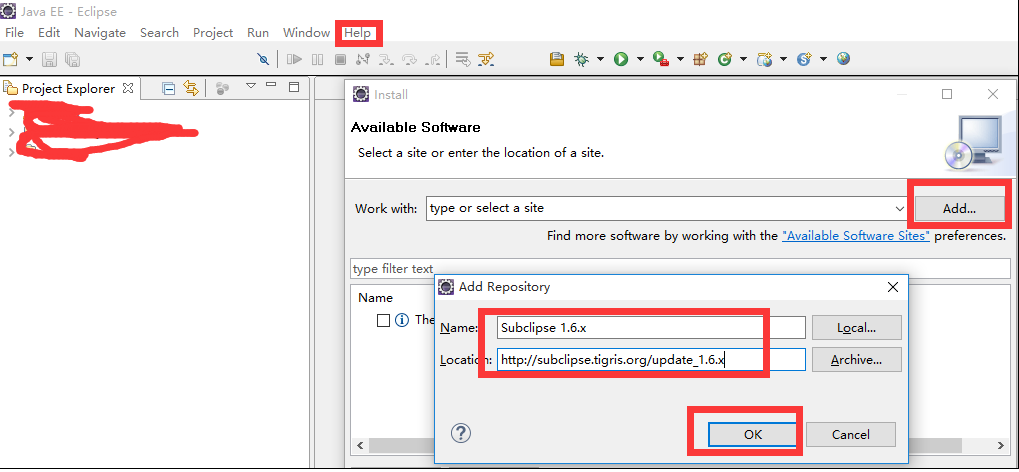The height and width of the screenshot is (472, 1019).
Task: Close the Add Repository dialog
Action: point(893,287)
